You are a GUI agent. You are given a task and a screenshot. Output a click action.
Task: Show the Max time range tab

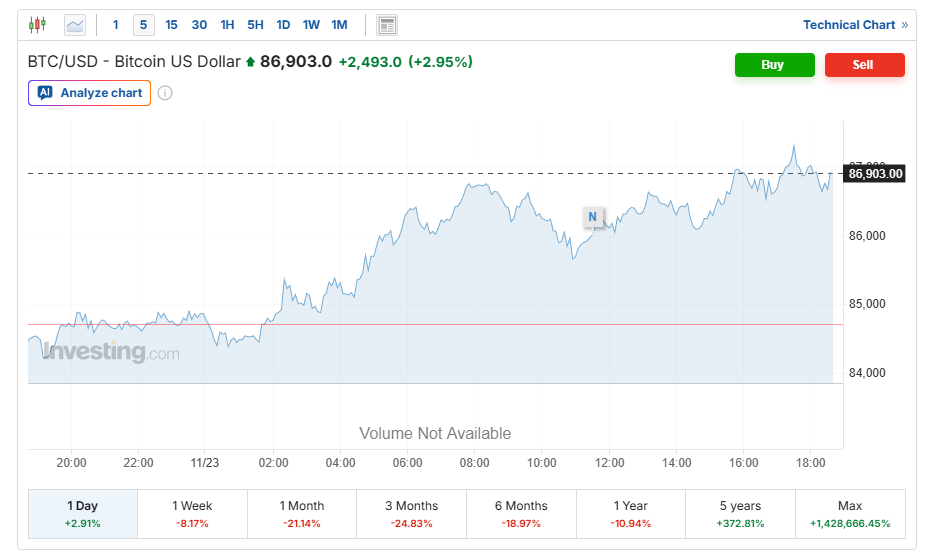pos(850,514)
